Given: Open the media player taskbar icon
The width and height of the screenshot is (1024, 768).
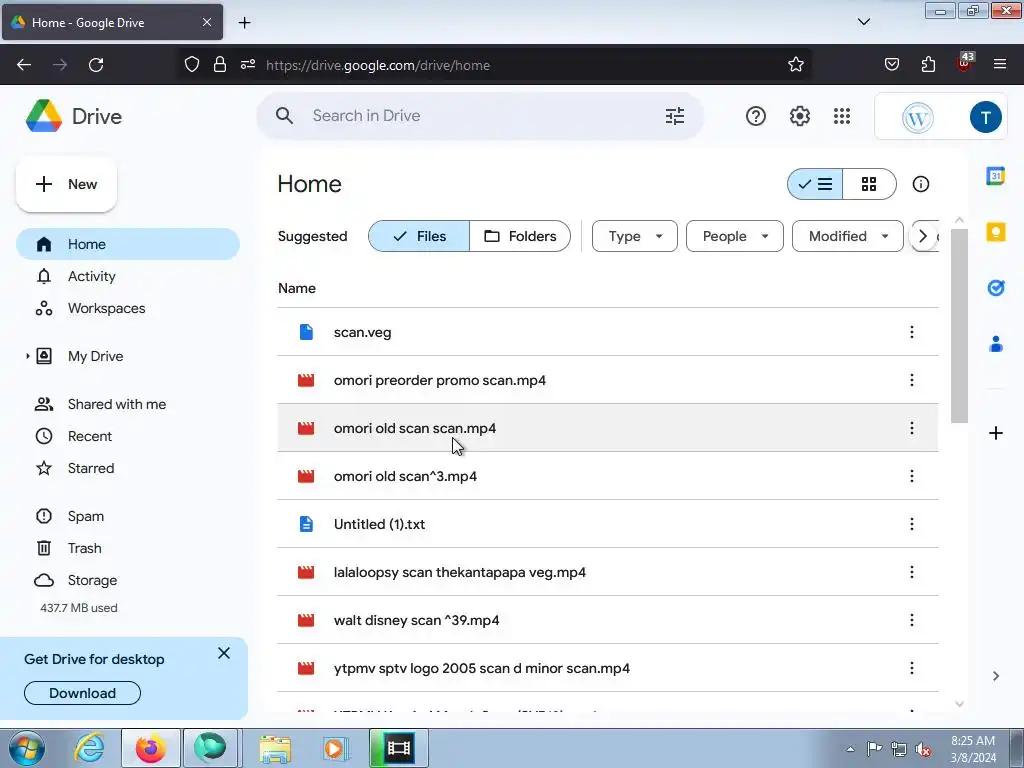Looking at the screenshot, I should coord(335,748).
